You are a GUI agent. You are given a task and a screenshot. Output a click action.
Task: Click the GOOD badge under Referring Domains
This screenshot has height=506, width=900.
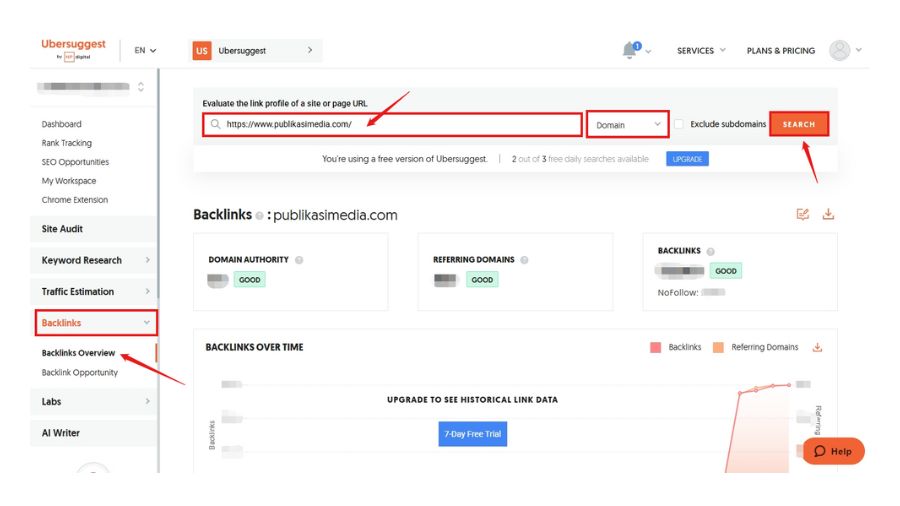482,280
